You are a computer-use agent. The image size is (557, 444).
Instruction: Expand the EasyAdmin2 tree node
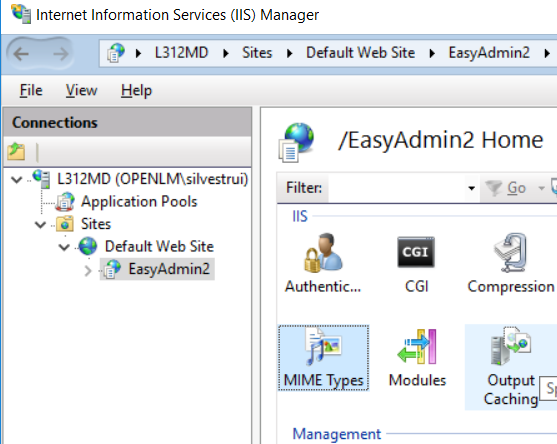[88, 271]
